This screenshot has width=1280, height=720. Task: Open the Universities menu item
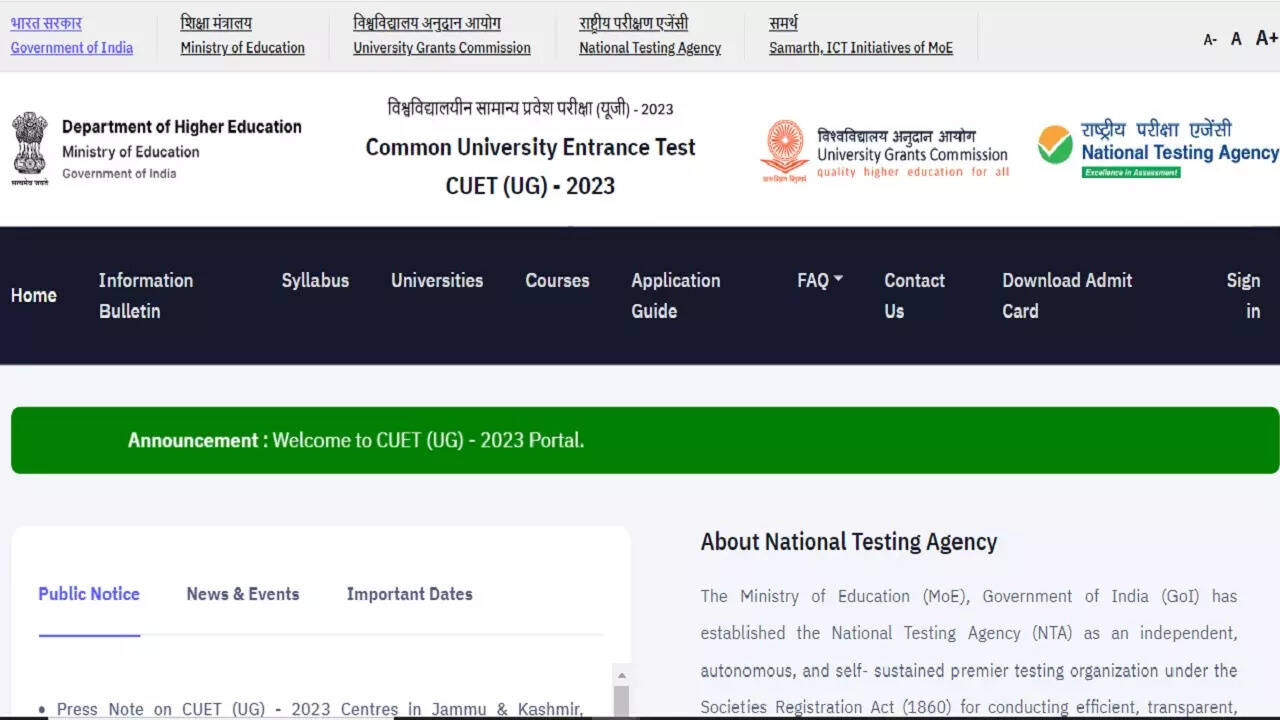[437, 281]
